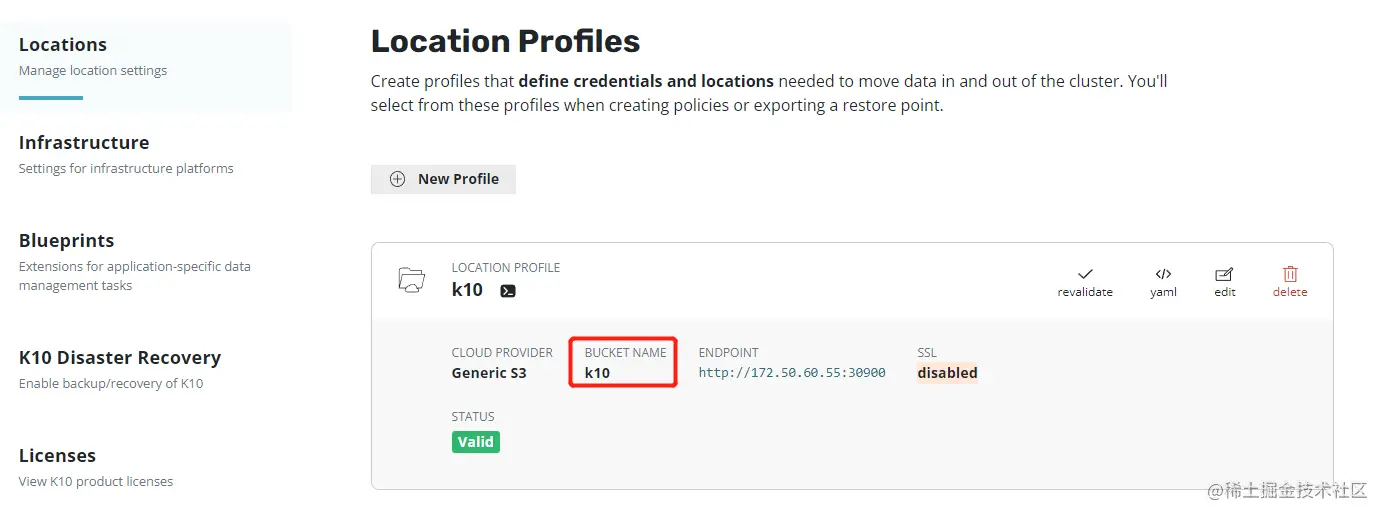Screen dimensions: 1384x517
Task: Click the endpoint URL http://172.50.60.55:30900
Action: pyautogui.click(x=792, y=373)
